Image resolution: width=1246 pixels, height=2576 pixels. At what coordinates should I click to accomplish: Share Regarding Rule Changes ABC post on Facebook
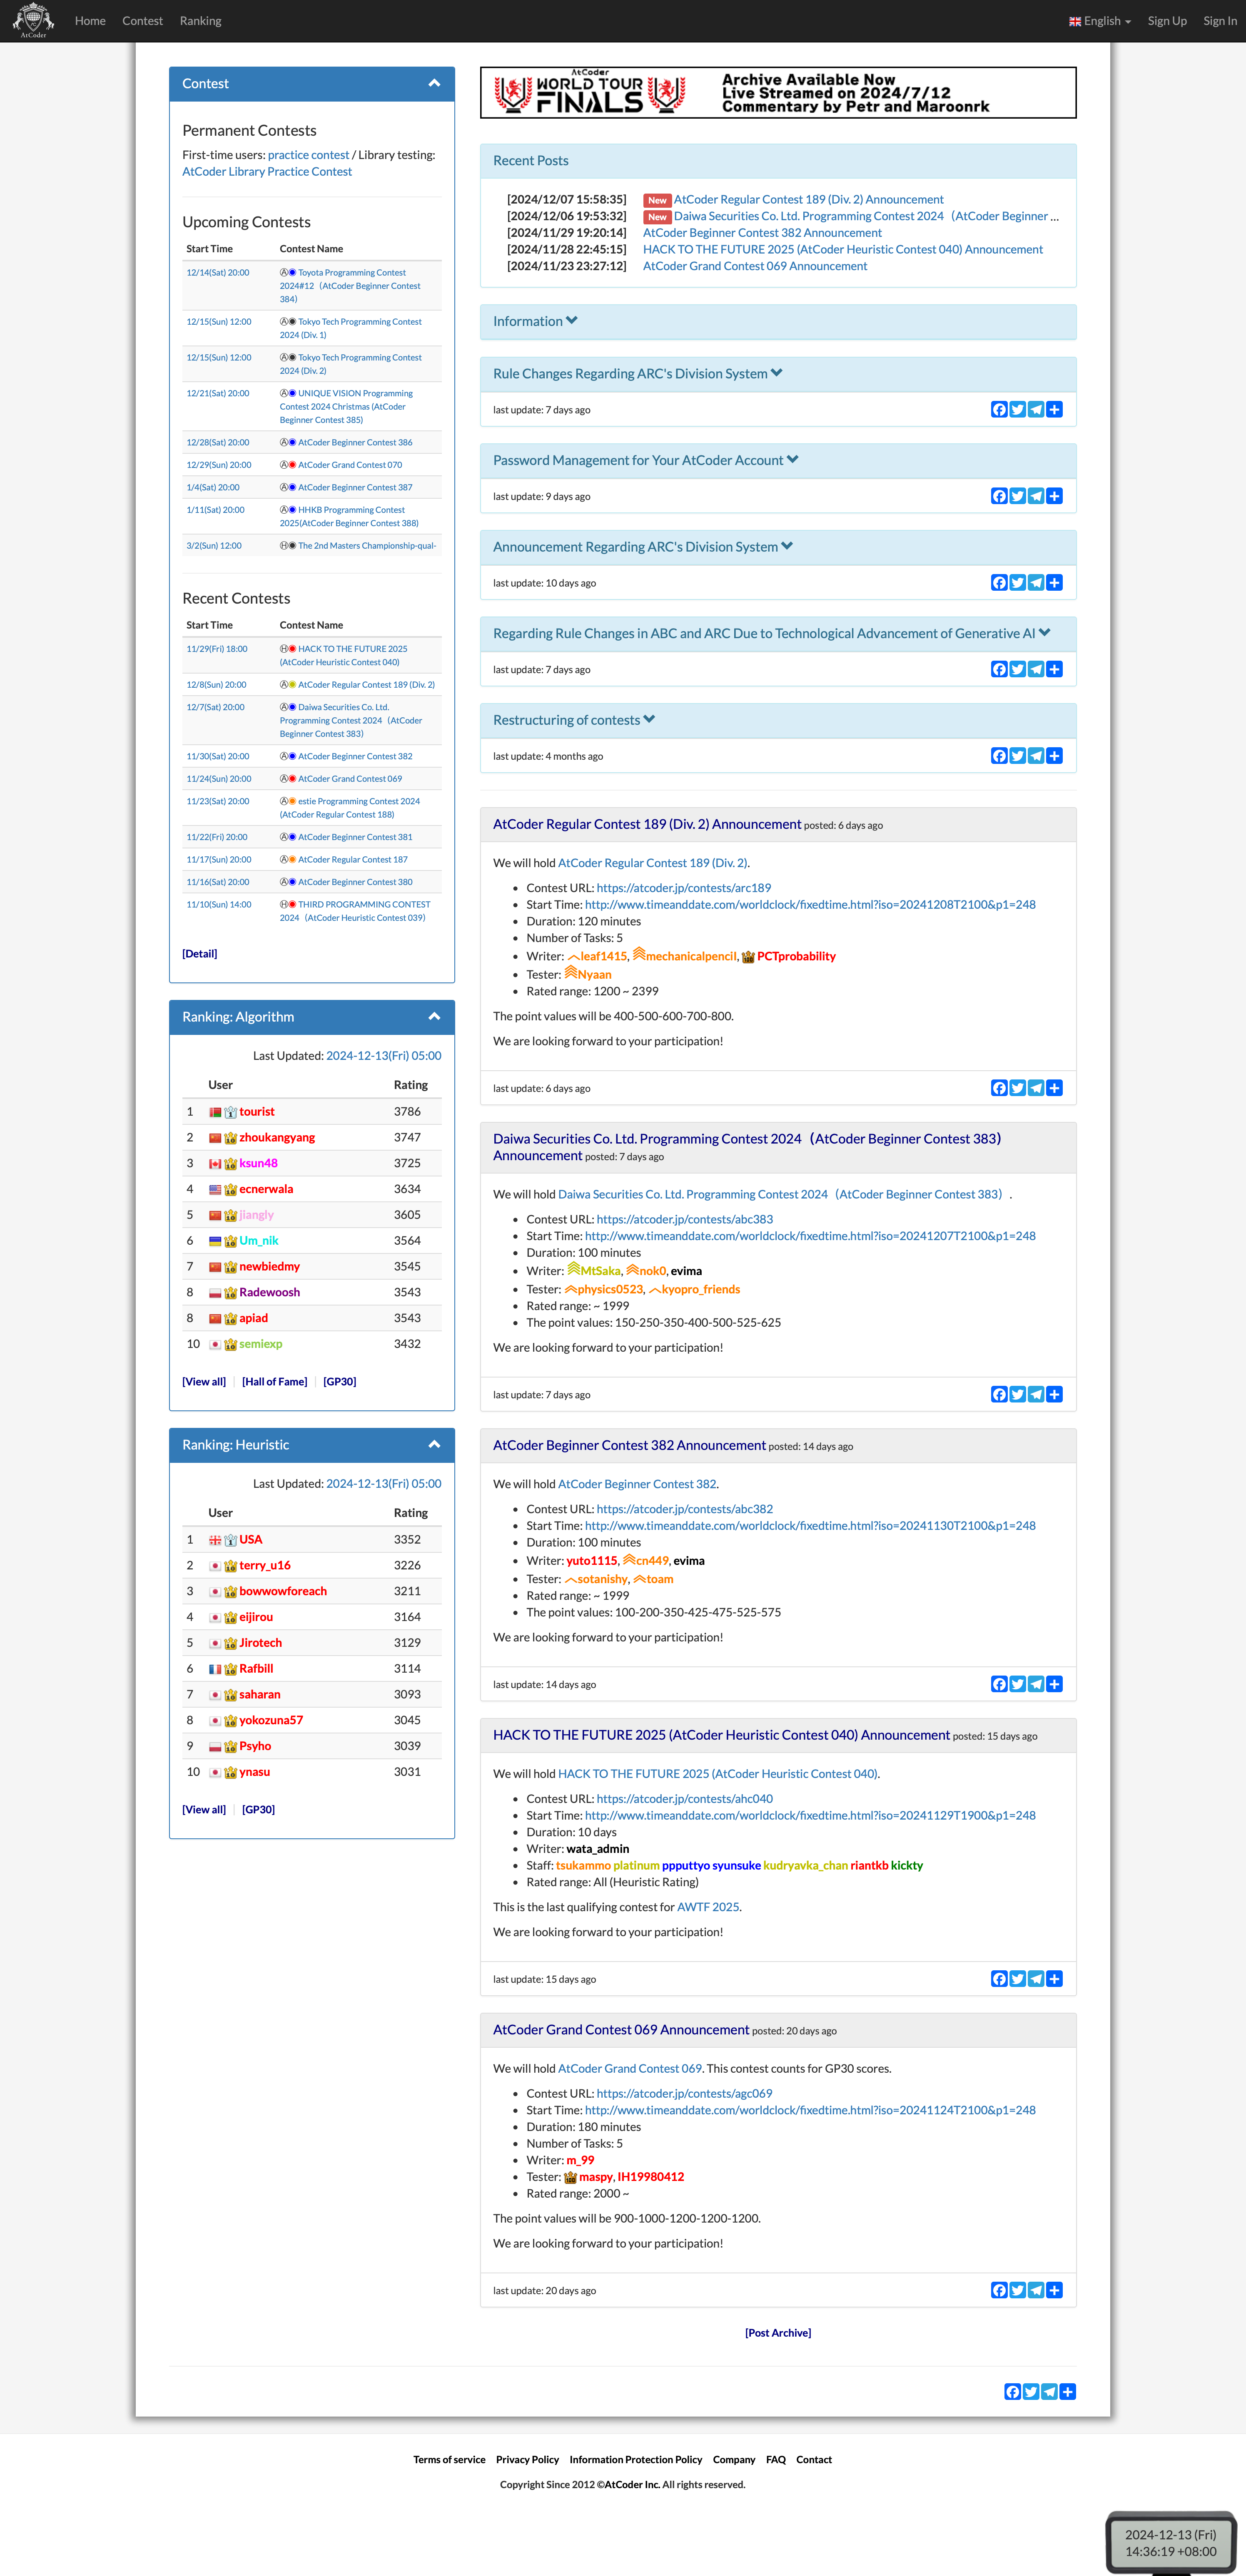[999, 669]
